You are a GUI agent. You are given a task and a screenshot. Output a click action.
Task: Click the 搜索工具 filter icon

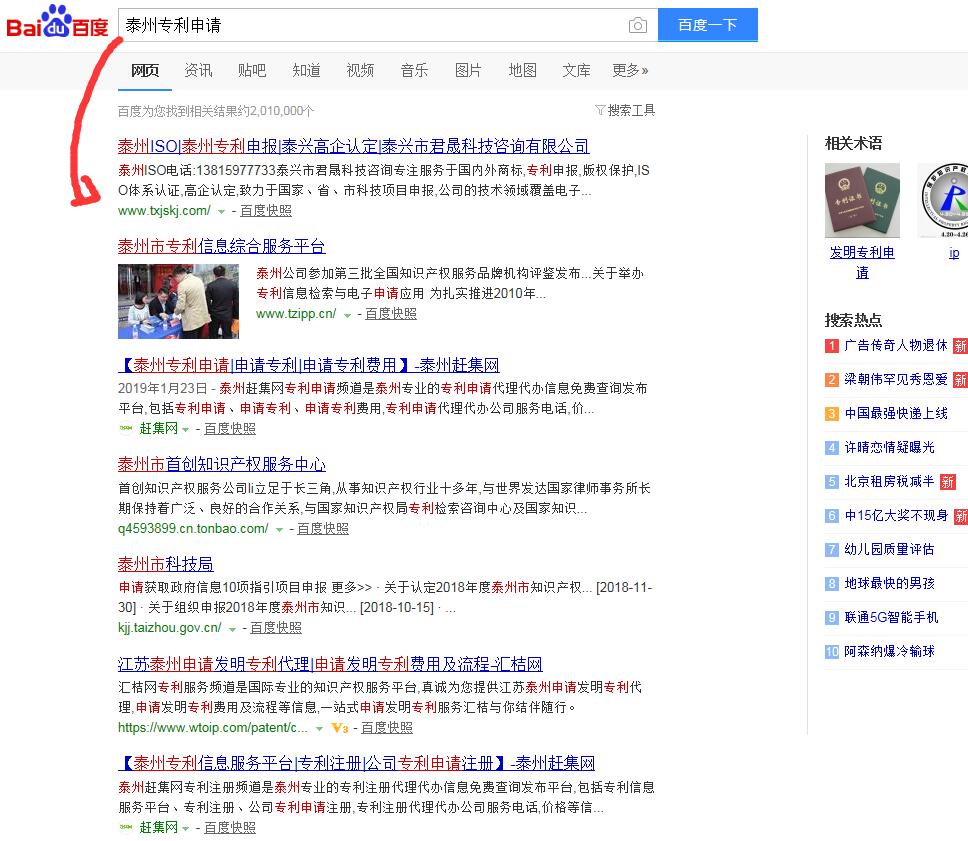(x=599, y=110)
